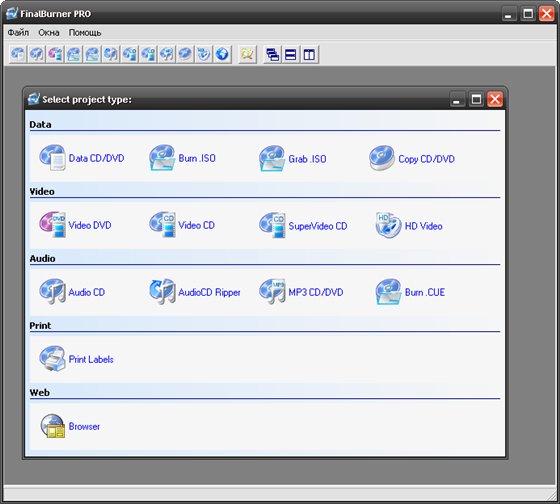Tile windows horizontally from the toolbar
Image resolution: width=560 pixels, height=504 pixels.
tap(291, 55)
